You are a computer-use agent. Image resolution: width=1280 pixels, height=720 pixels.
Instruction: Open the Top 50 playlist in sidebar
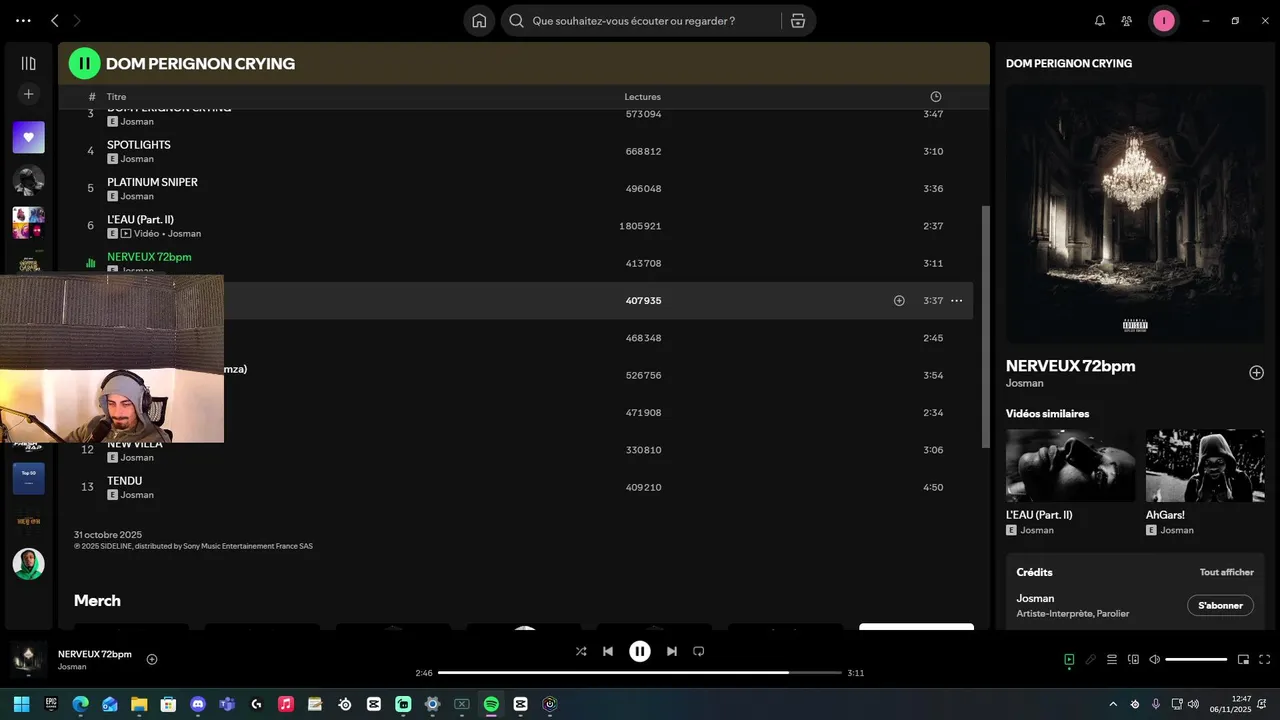[x=28, y=478]
